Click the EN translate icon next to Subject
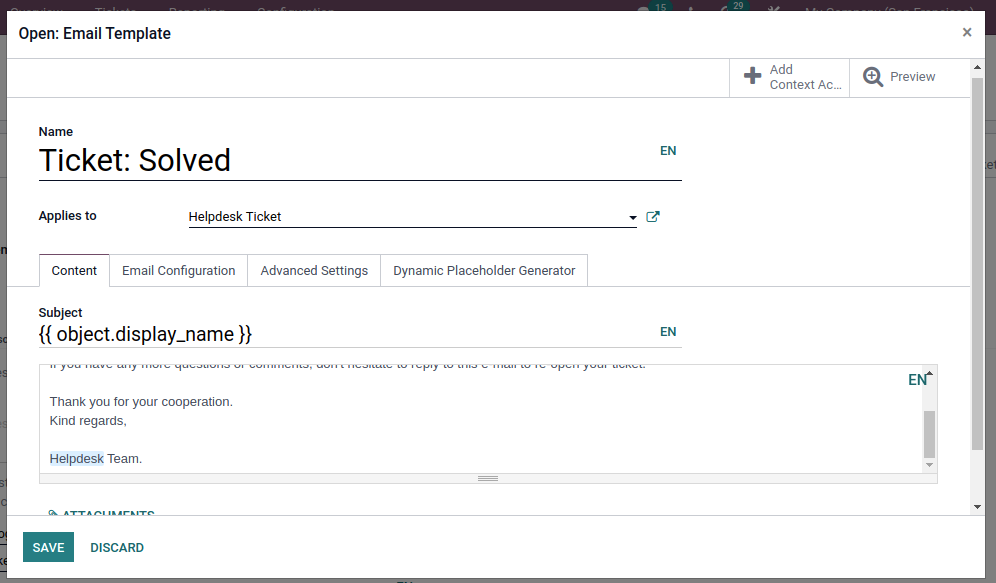This screenshot has height=583, width=996. (x=668, y=332)
